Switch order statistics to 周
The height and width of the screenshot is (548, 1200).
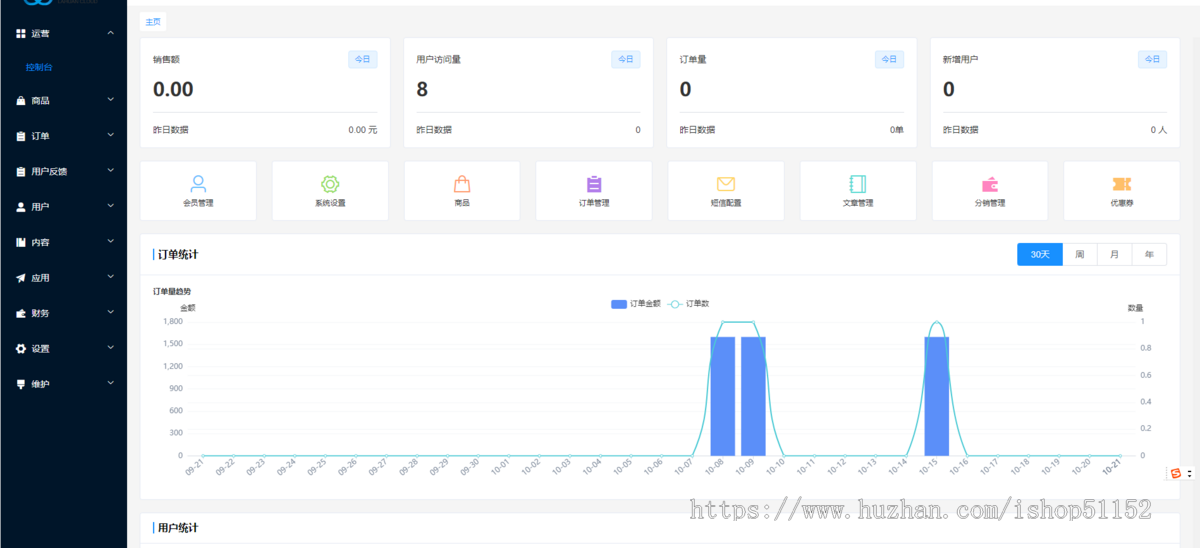1080,254
